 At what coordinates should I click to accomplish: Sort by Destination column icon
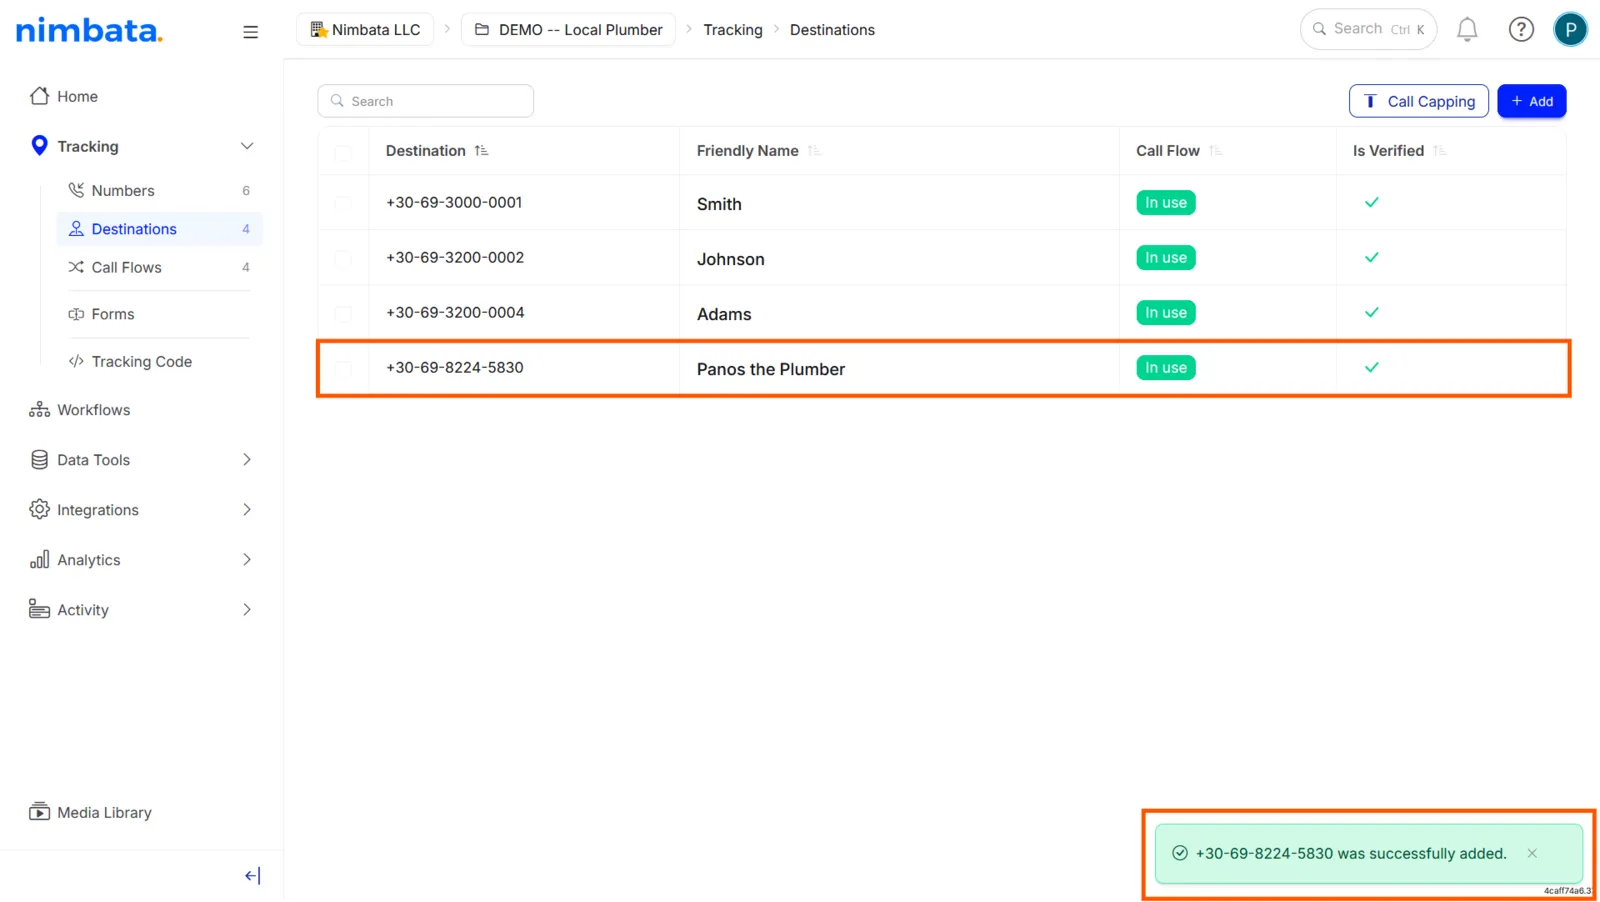pos(482,151)
